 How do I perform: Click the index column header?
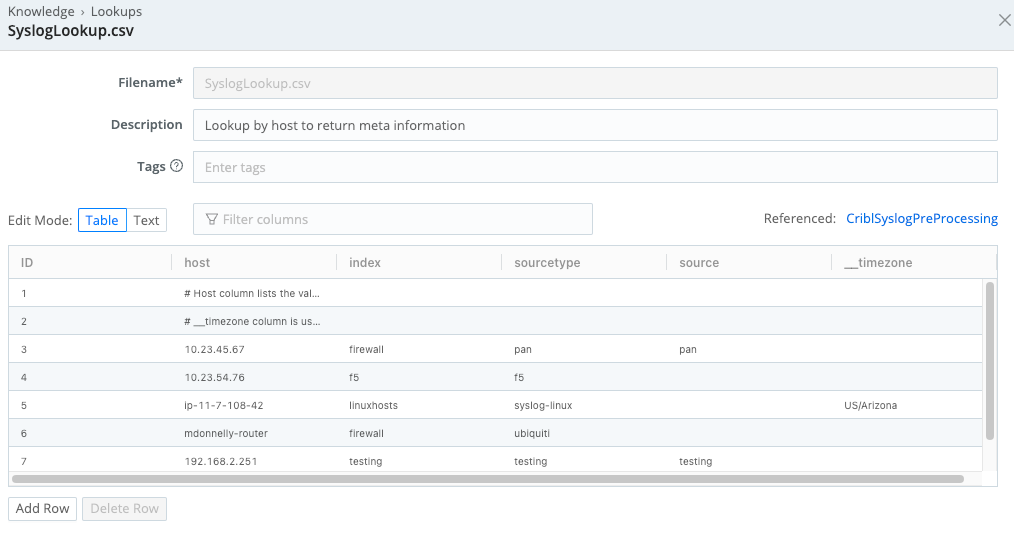[x=365, y=263]
